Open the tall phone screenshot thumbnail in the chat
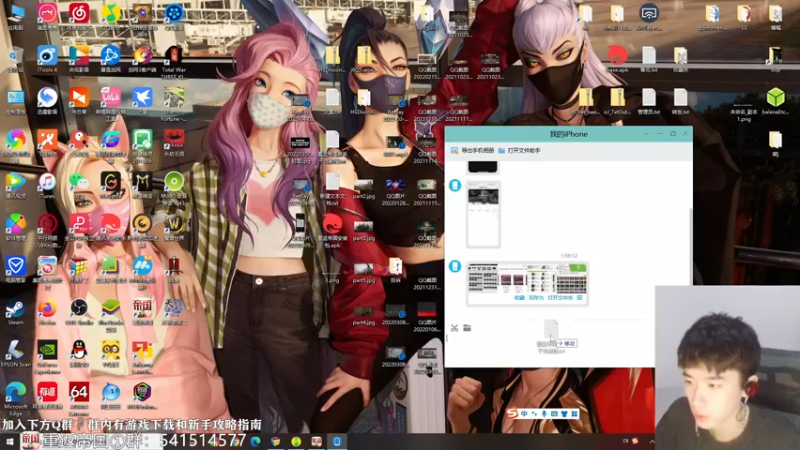This screenshot has width=800, height=450. coord(483,214)
